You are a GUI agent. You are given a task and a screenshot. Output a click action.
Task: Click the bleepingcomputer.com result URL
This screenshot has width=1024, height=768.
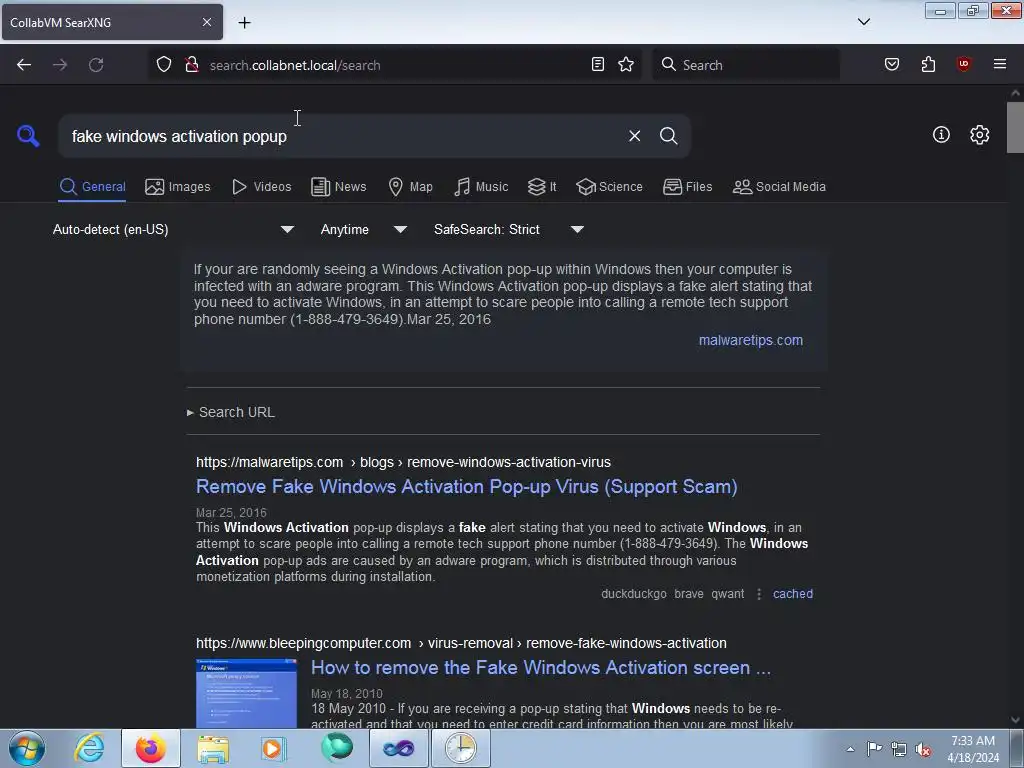pyautogui.click(x=461, y=643)
